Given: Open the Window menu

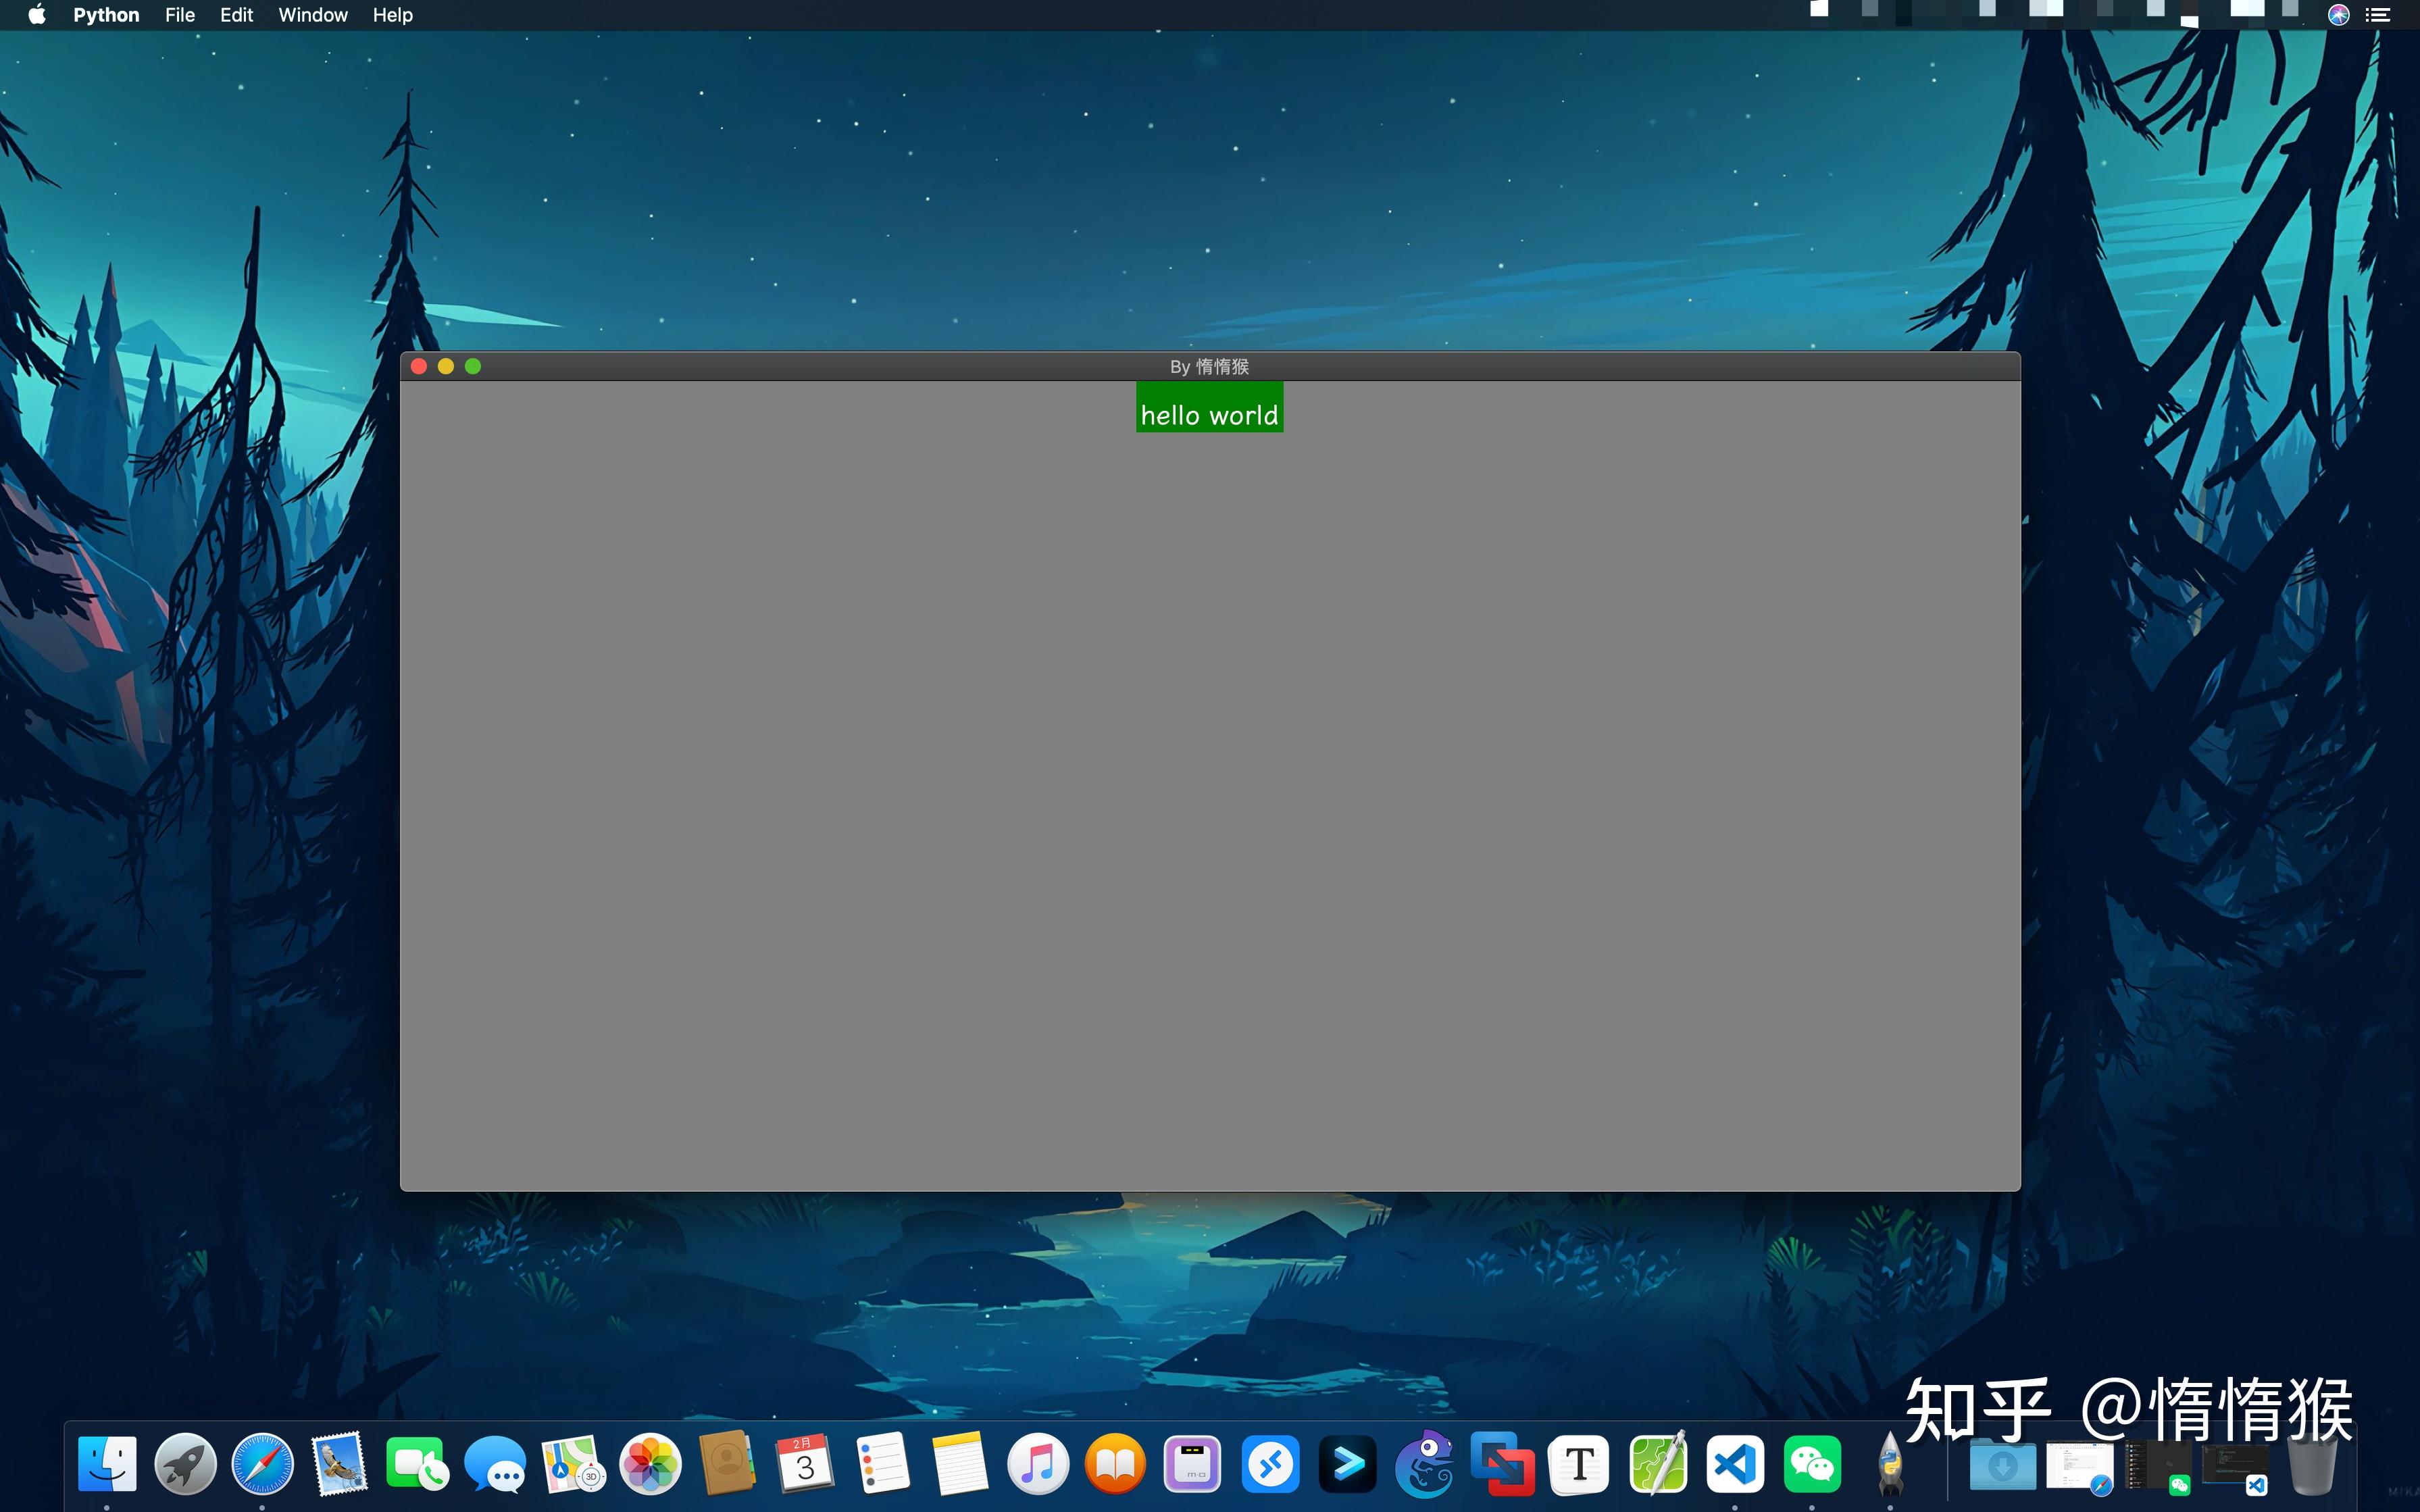Looking at the screenshot, I should (312, 15).
